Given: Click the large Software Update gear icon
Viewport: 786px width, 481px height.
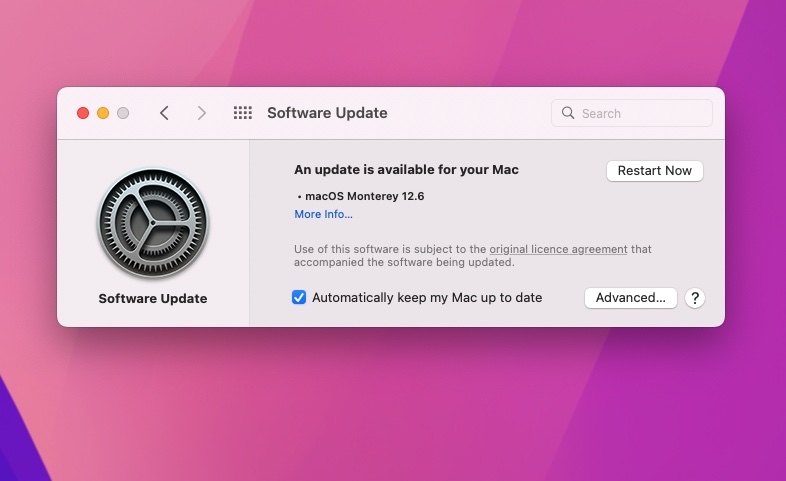Looking at the screenshot, I should tap(153, 223).
